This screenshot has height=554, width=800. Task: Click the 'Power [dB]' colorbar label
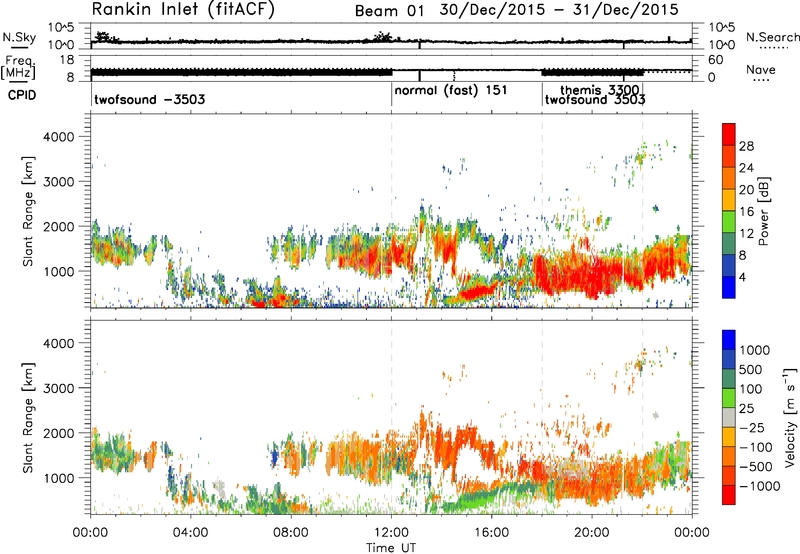click(763, 211)
